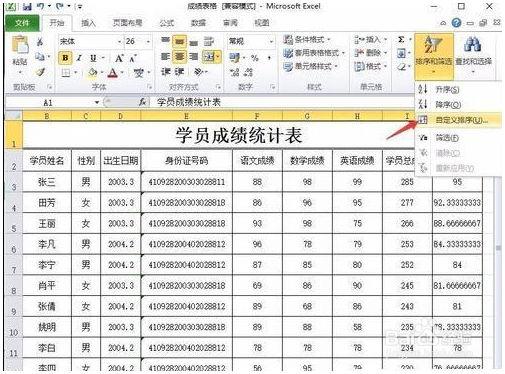Open the File tab 文件

coord(22,23)
